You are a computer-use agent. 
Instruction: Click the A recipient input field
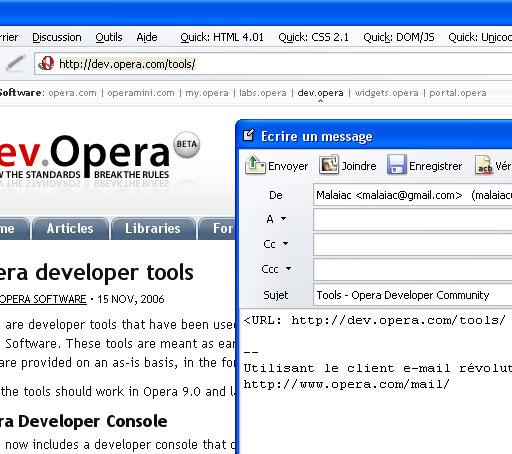click(x=413, y=219)
